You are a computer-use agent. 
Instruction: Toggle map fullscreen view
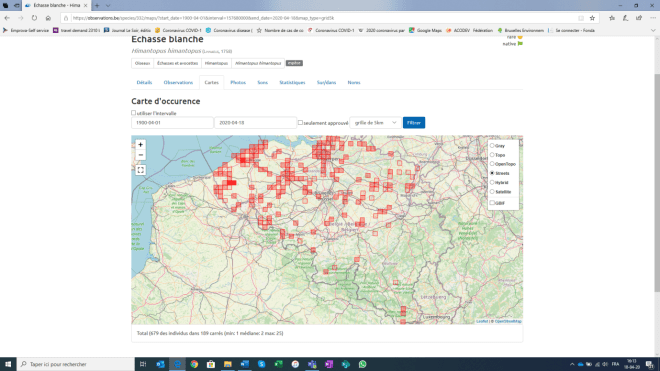(x=141, y=170)
